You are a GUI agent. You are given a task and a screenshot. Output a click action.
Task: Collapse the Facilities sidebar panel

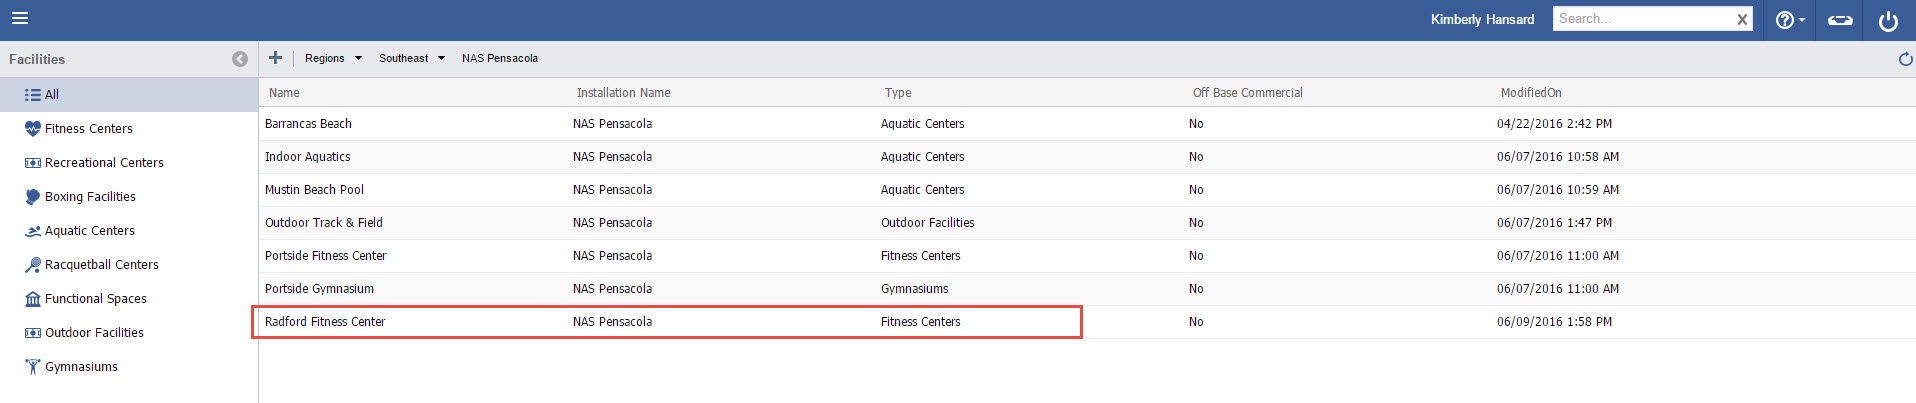[240, 59]
